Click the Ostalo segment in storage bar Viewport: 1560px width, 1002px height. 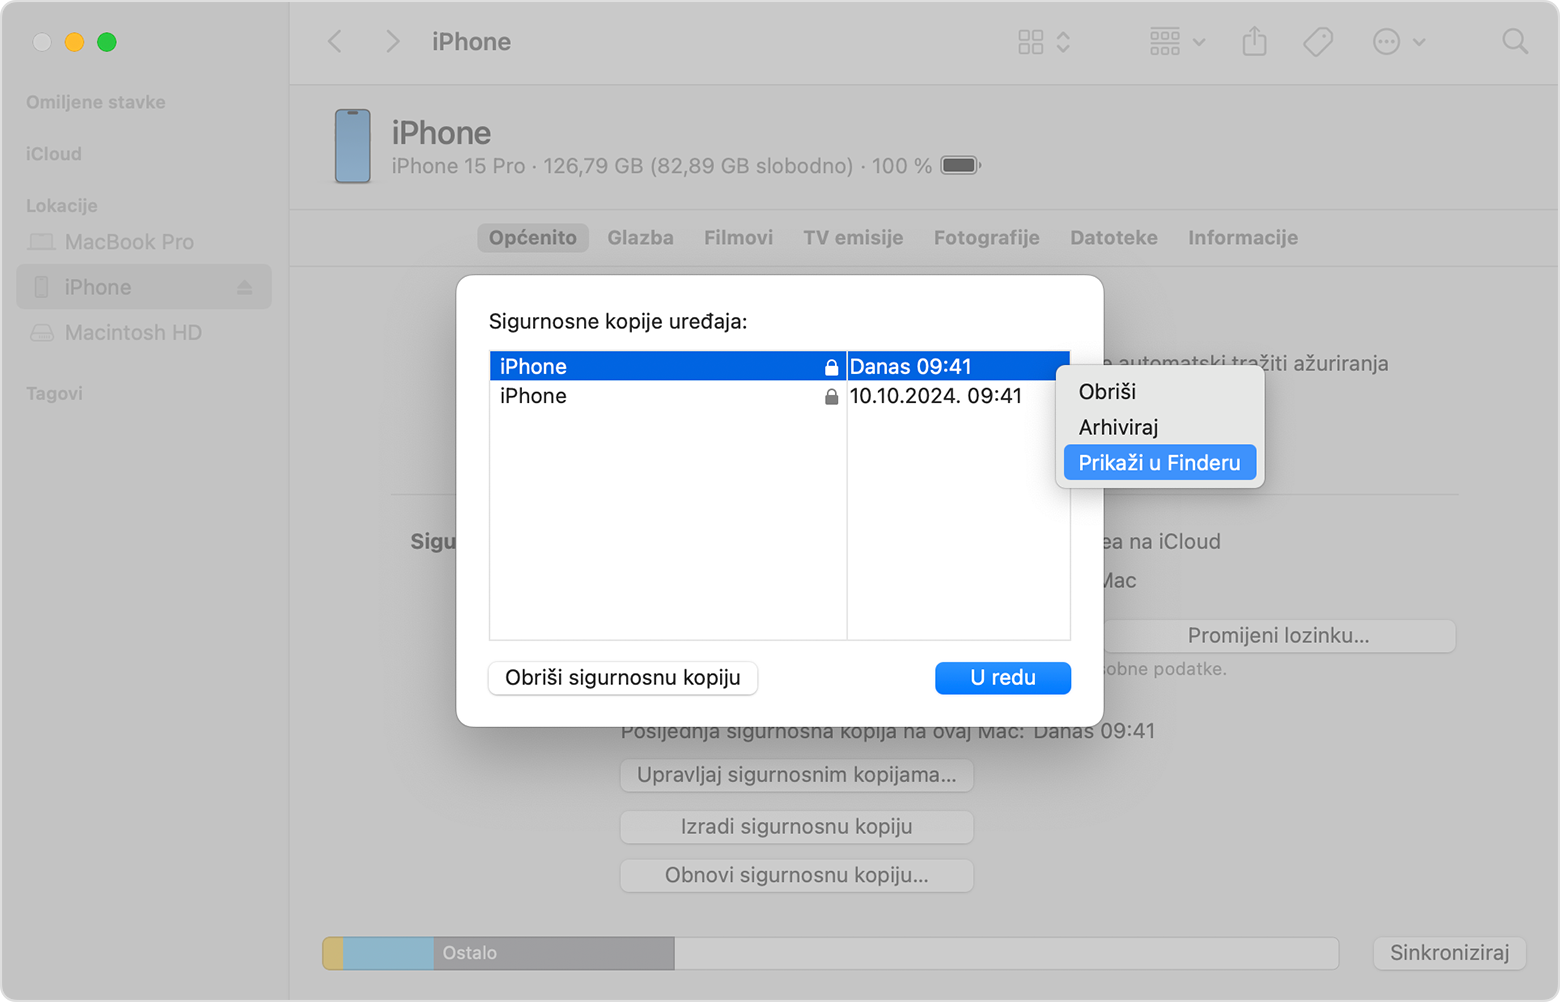[553, 953]
